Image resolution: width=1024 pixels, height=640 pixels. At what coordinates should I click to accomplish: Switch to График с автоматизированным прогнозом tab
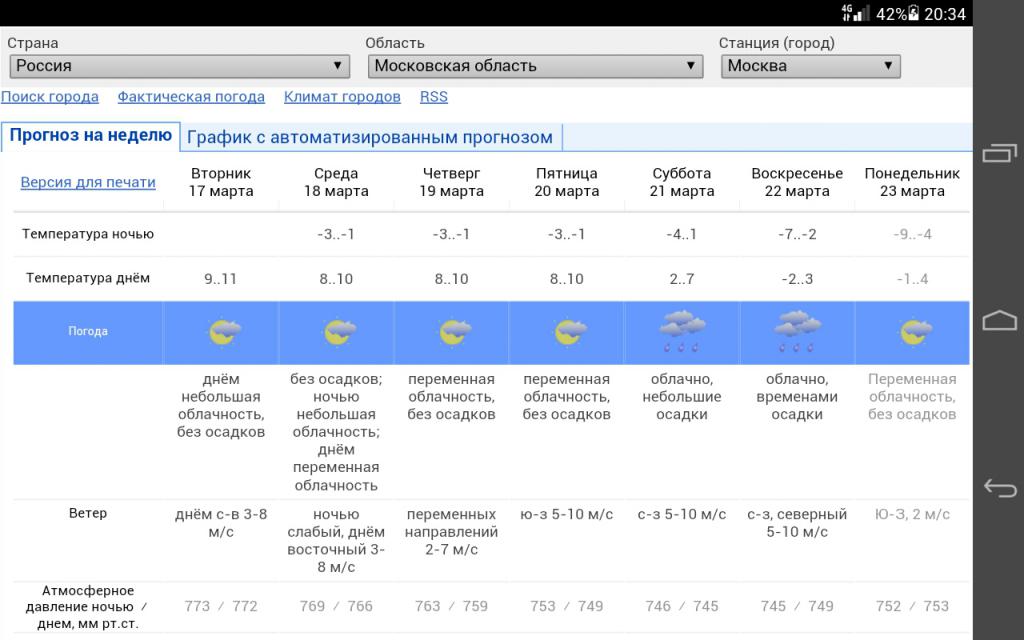[x=370, y=137]
